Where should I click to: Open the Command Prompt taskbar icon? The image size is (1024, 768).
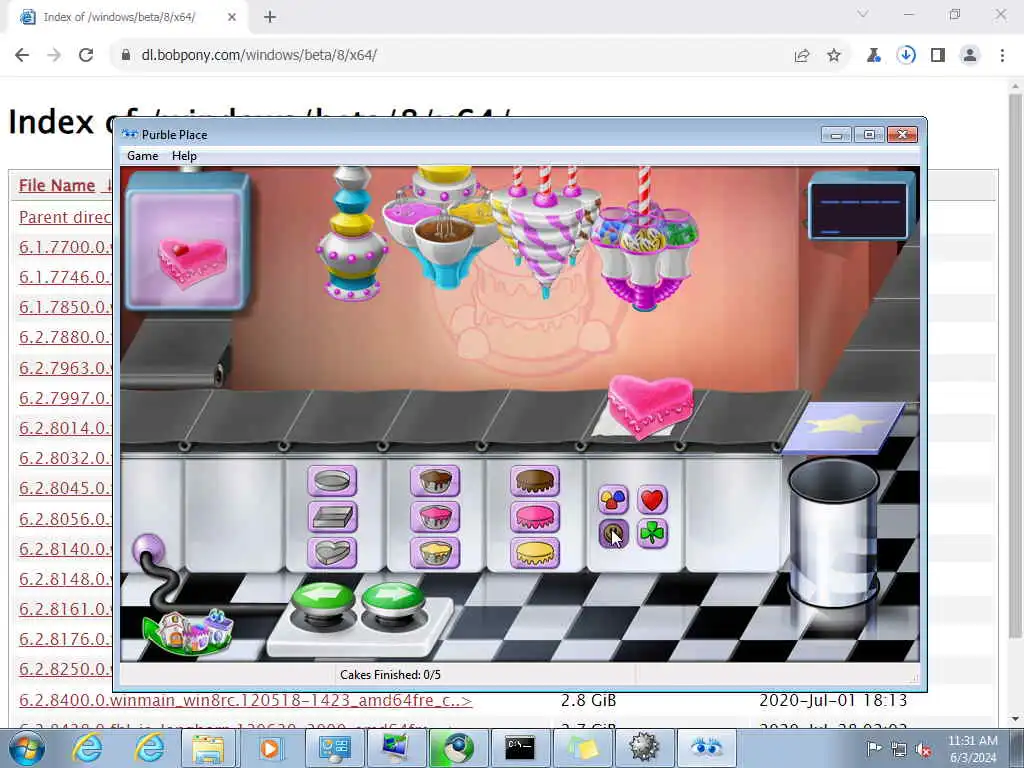(519, 748)
